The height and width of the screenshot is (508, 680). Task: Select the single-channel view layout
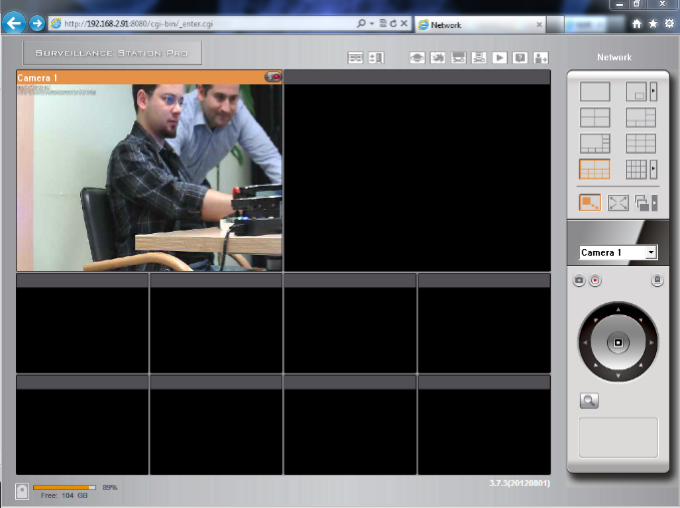pos(595,92)
